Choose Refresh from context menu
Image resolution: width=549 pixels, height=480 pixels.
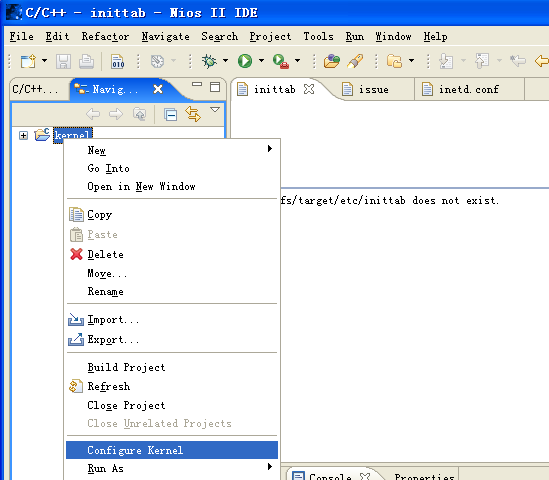172,387
